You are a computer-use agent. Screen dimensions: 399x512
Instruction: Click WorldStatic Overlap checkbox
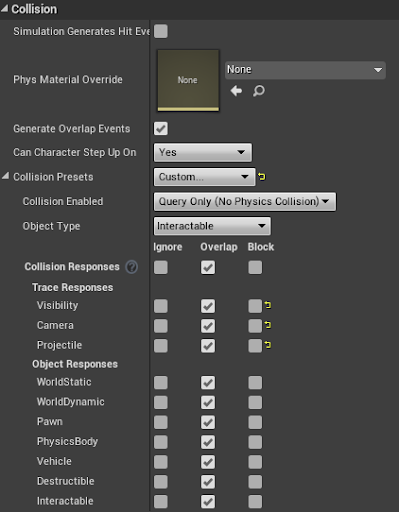click(x=208, y=383)
